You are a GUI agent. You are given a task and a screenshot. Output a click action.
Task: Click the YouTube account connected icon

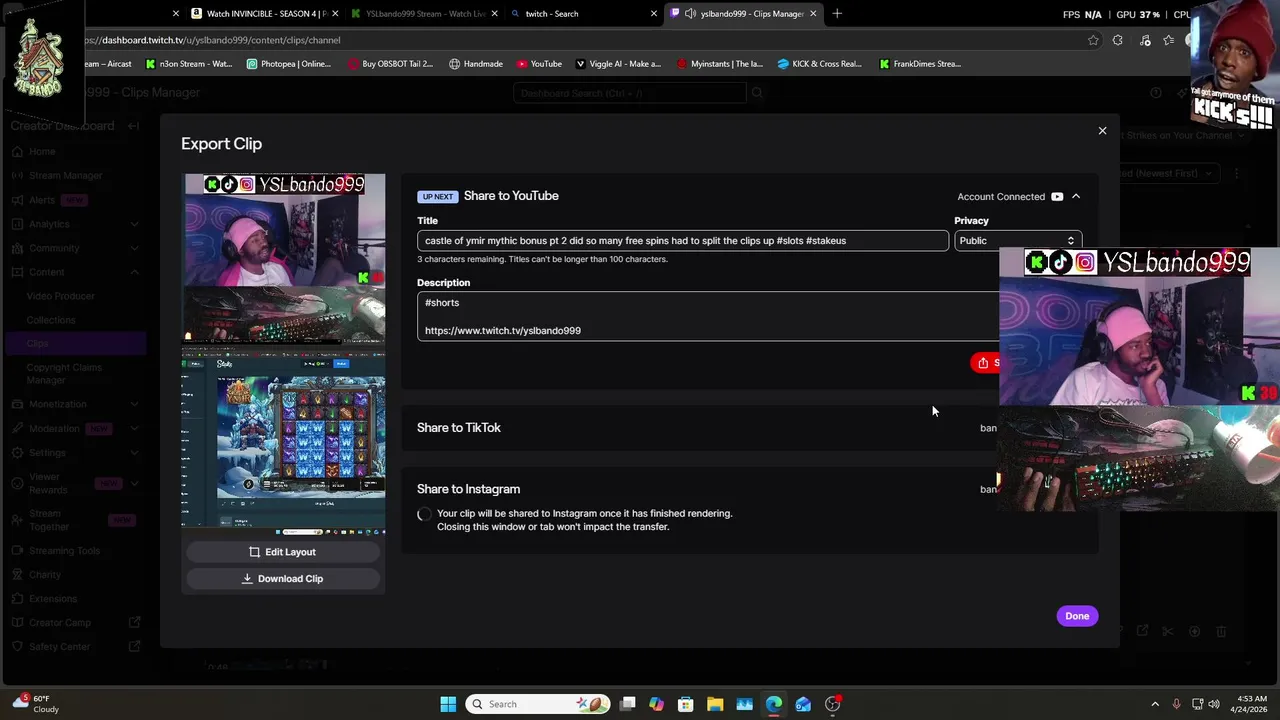[1057, 197]
